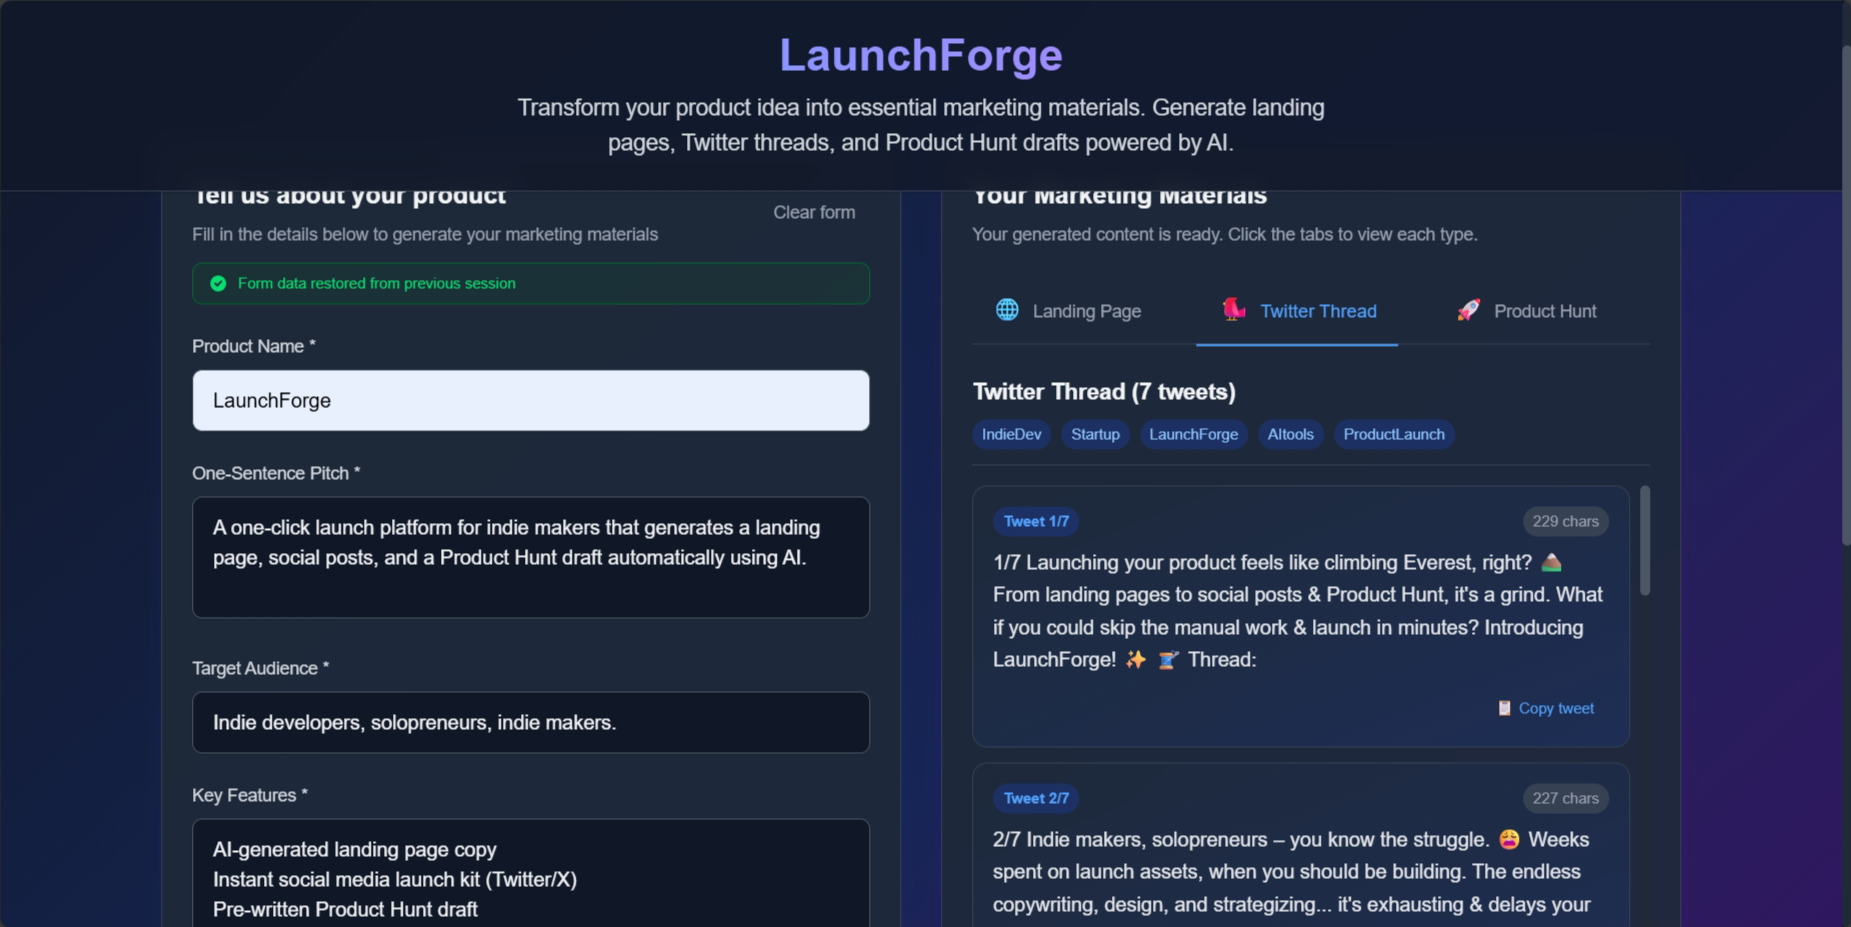The width and height of the screenshot is (1851, 927).
Task: Click the Tweet 1/7 badge
Action: tap(1036, 521)
